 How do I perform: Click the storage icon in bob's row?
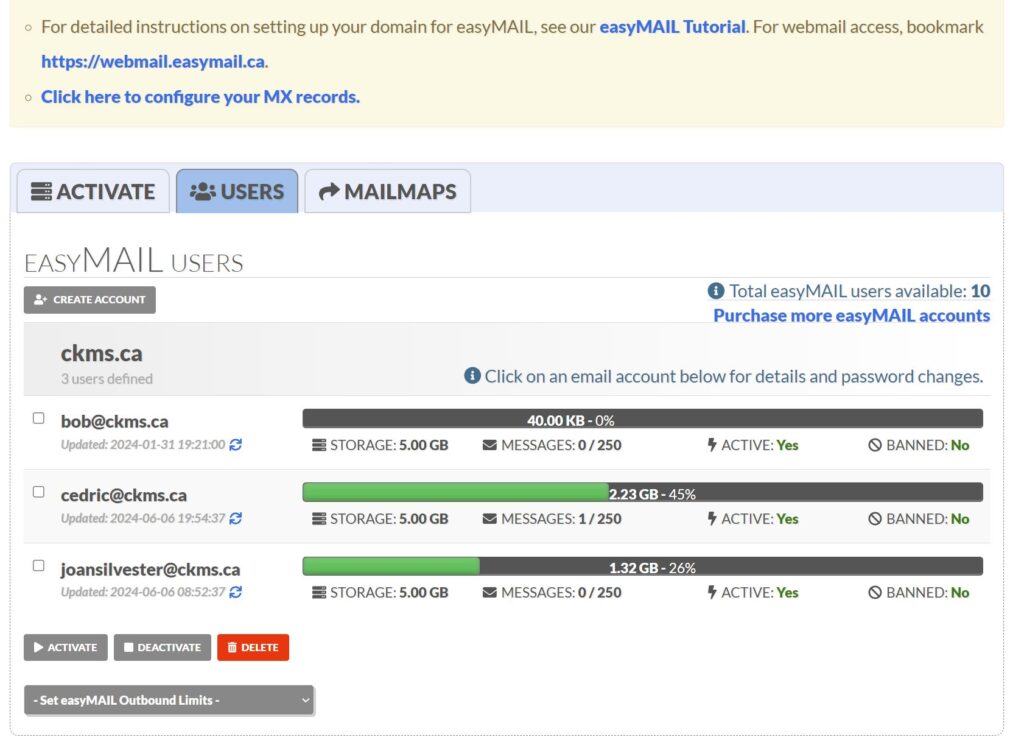pos(319,445)
